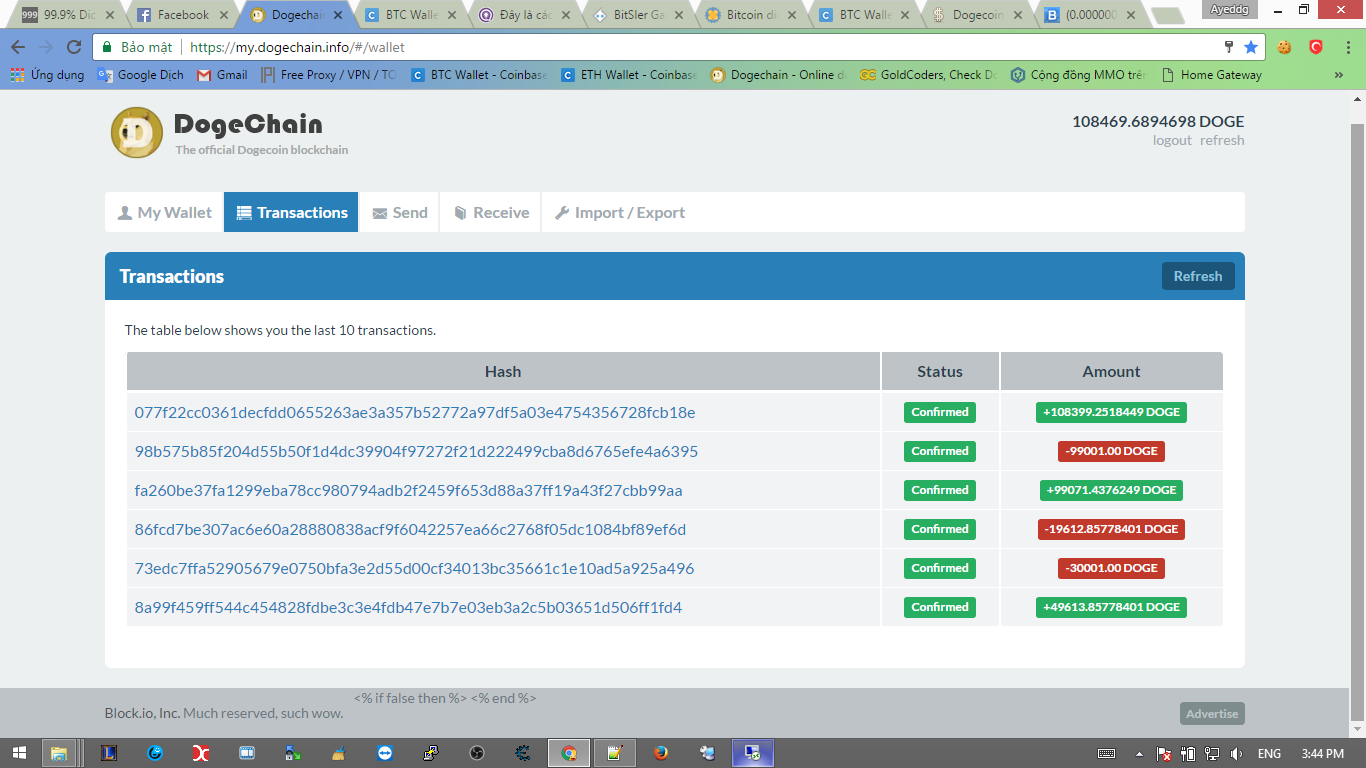Open the Chrome three-dot menu
The height and width of the screenshot is (768, 1366).
click(1348, 47)
